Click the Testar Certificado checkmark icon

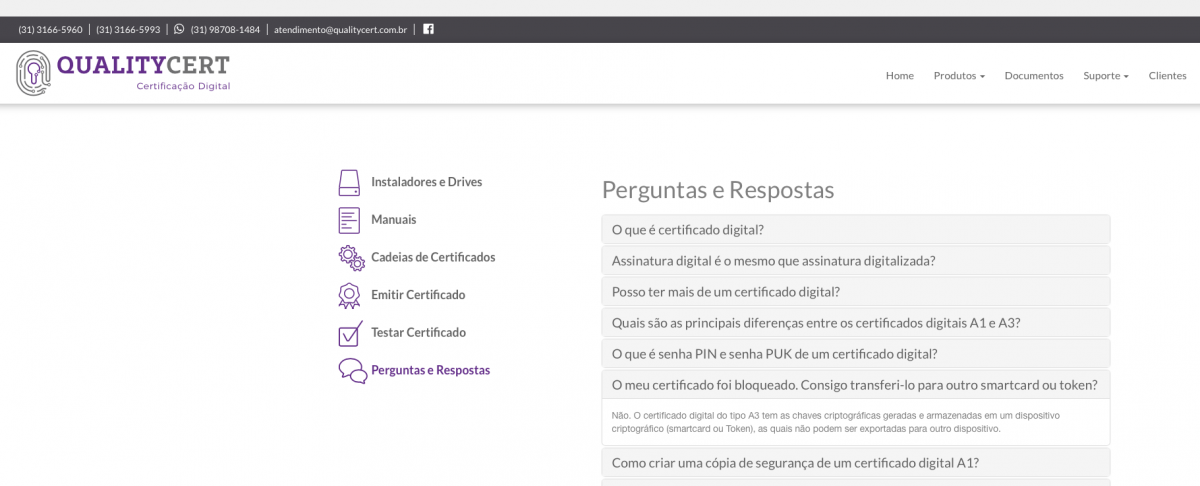(350, 332)
